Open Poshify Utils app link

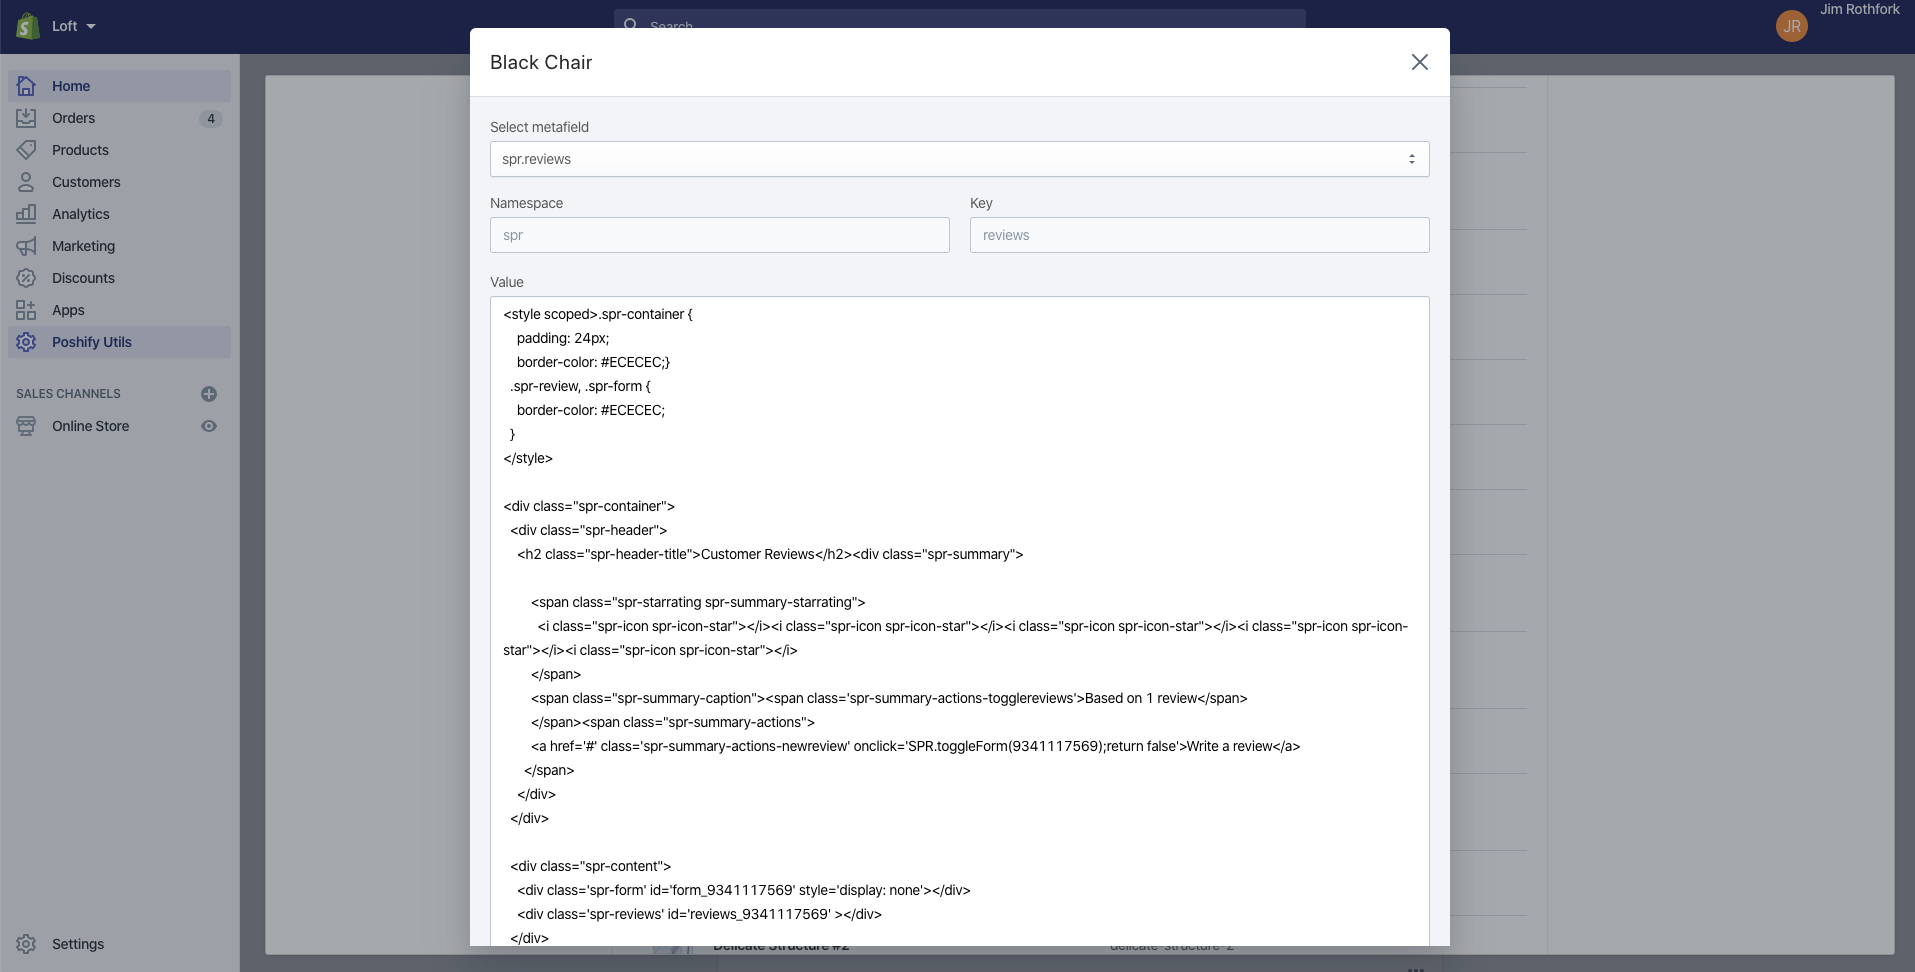(x=91, y=342)
